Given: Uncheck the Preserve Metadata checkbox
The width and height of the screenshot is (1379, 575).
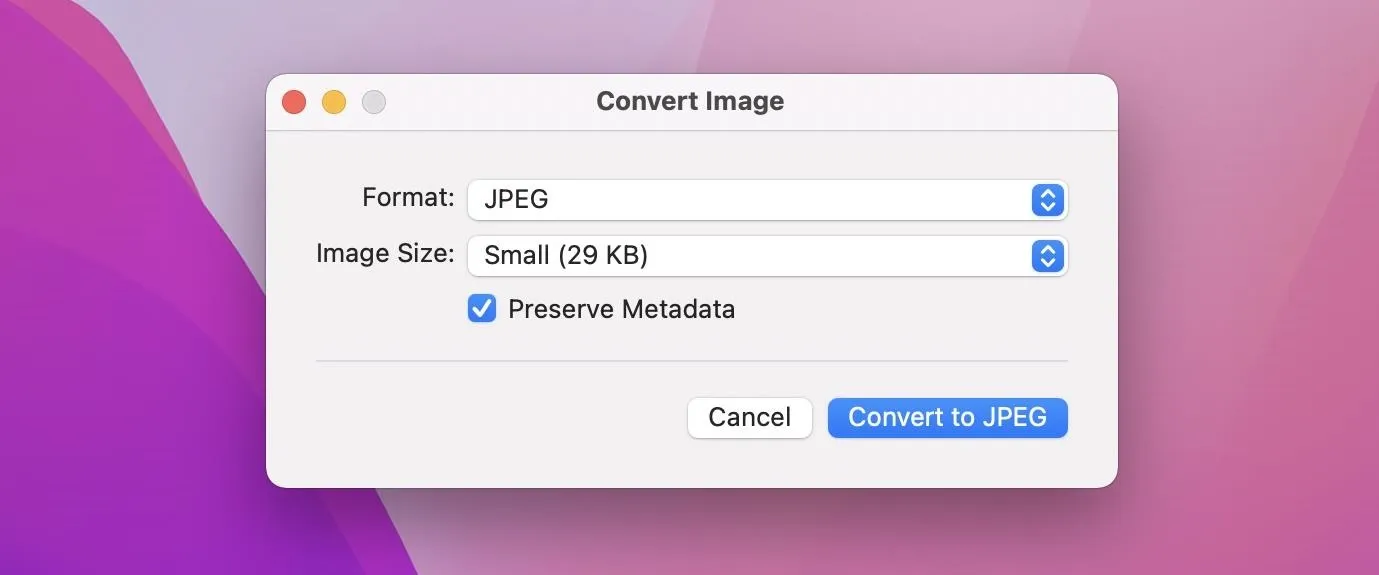Looking at the screenshot, I should [482, 309].
